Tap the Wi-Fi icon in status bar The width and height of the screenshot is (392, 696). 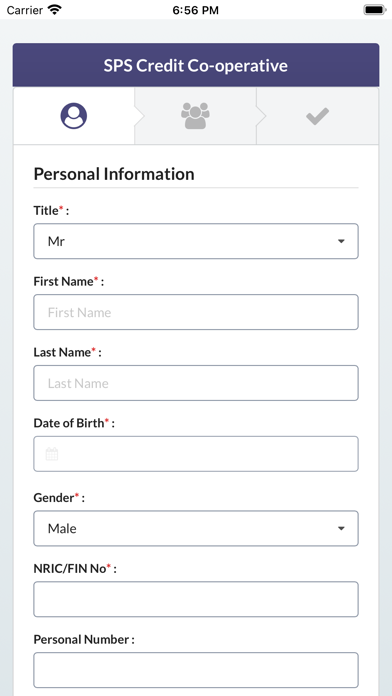pos(55,10)
